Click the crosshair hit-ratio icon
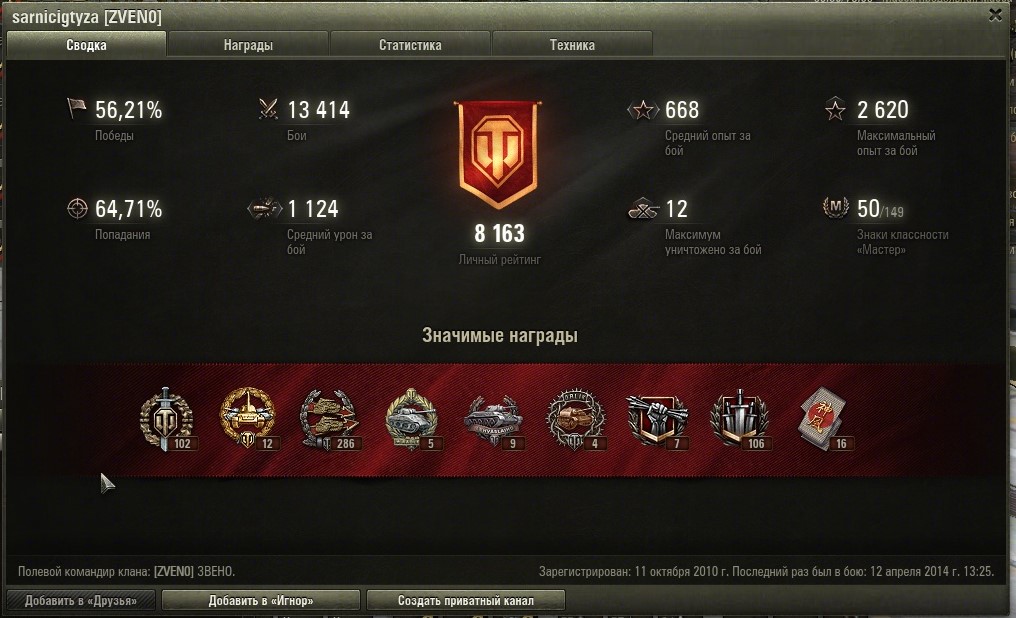This screenshot has width=1016, height=618. (77, 209)
